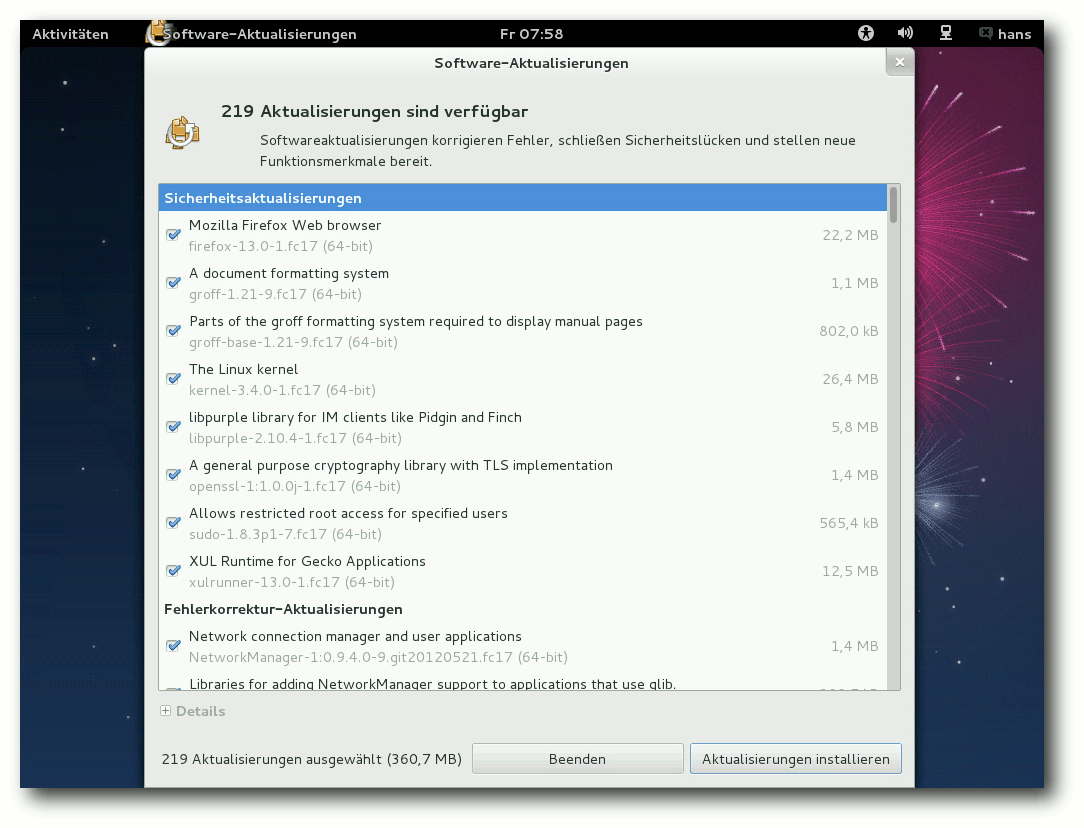Open the accessibility menu in the top bar
1084x828 pixels.
click(866, 33)
